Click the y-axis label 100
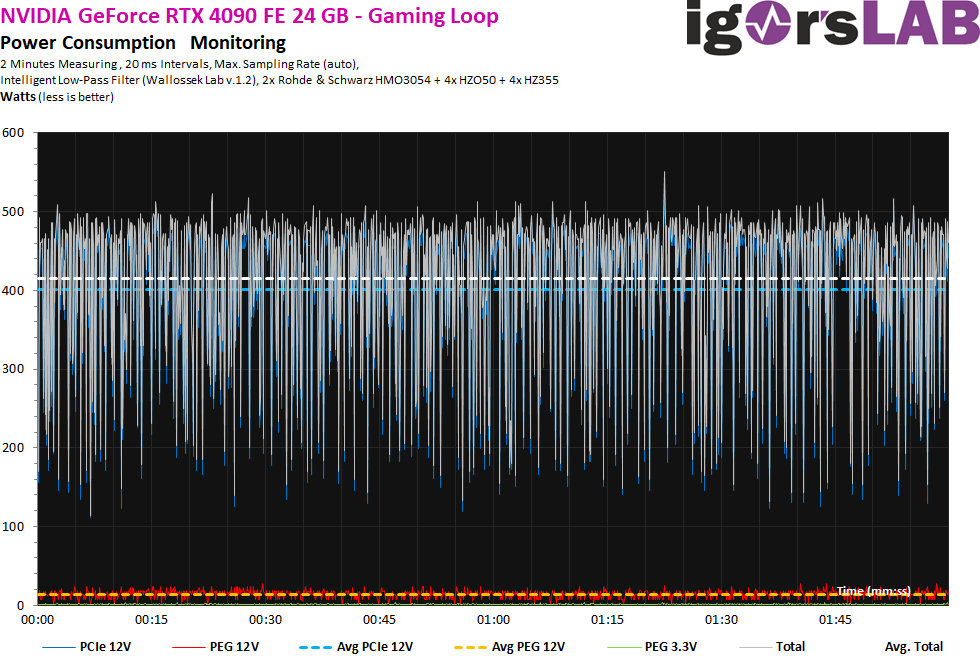Screen dimensions: 980x660 click(13, 526)
